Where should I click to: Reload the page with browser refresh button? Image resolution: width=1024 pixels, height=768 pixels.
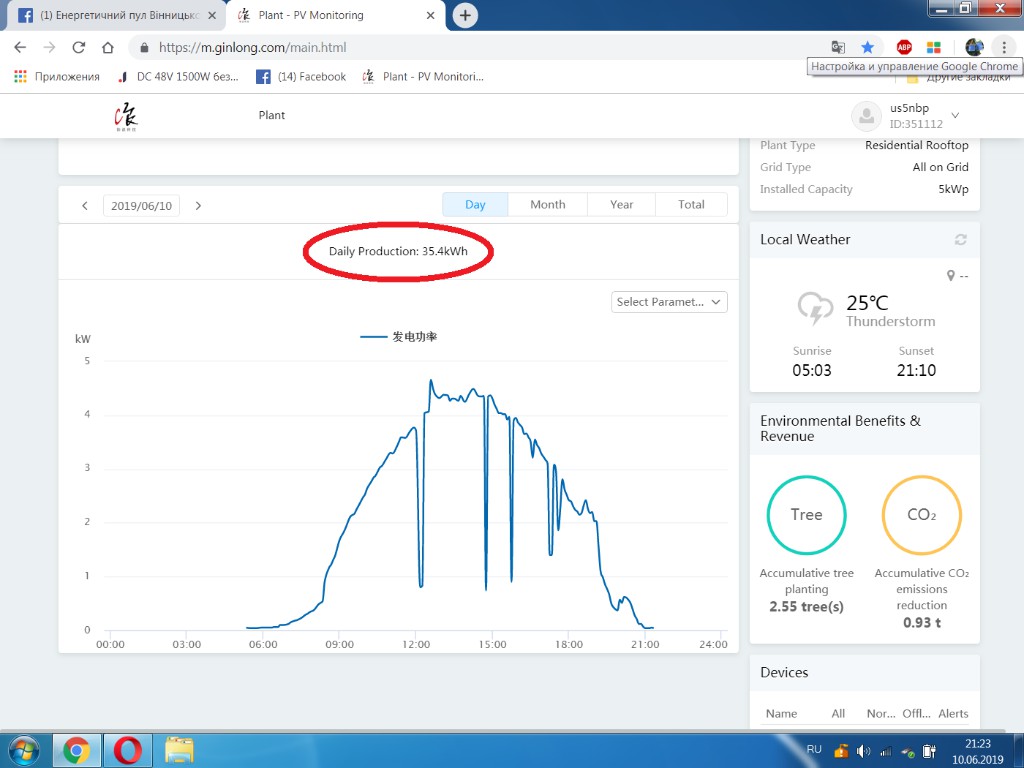tap(79, 47)
